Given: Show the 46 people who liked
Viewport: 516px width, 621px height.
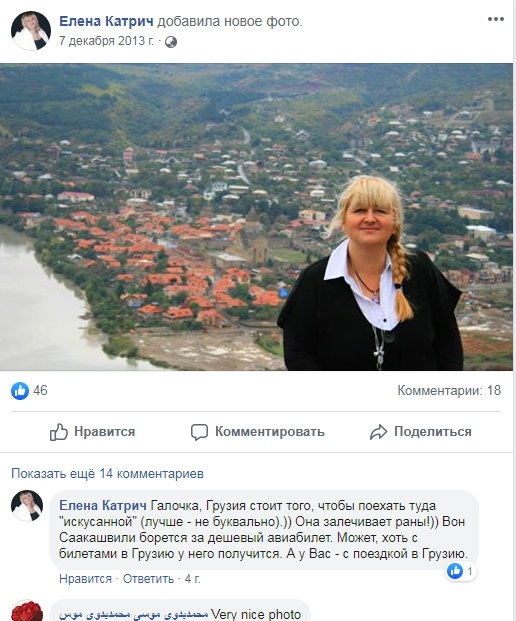Looking at the screenshot, I should [x=40, y=391].
